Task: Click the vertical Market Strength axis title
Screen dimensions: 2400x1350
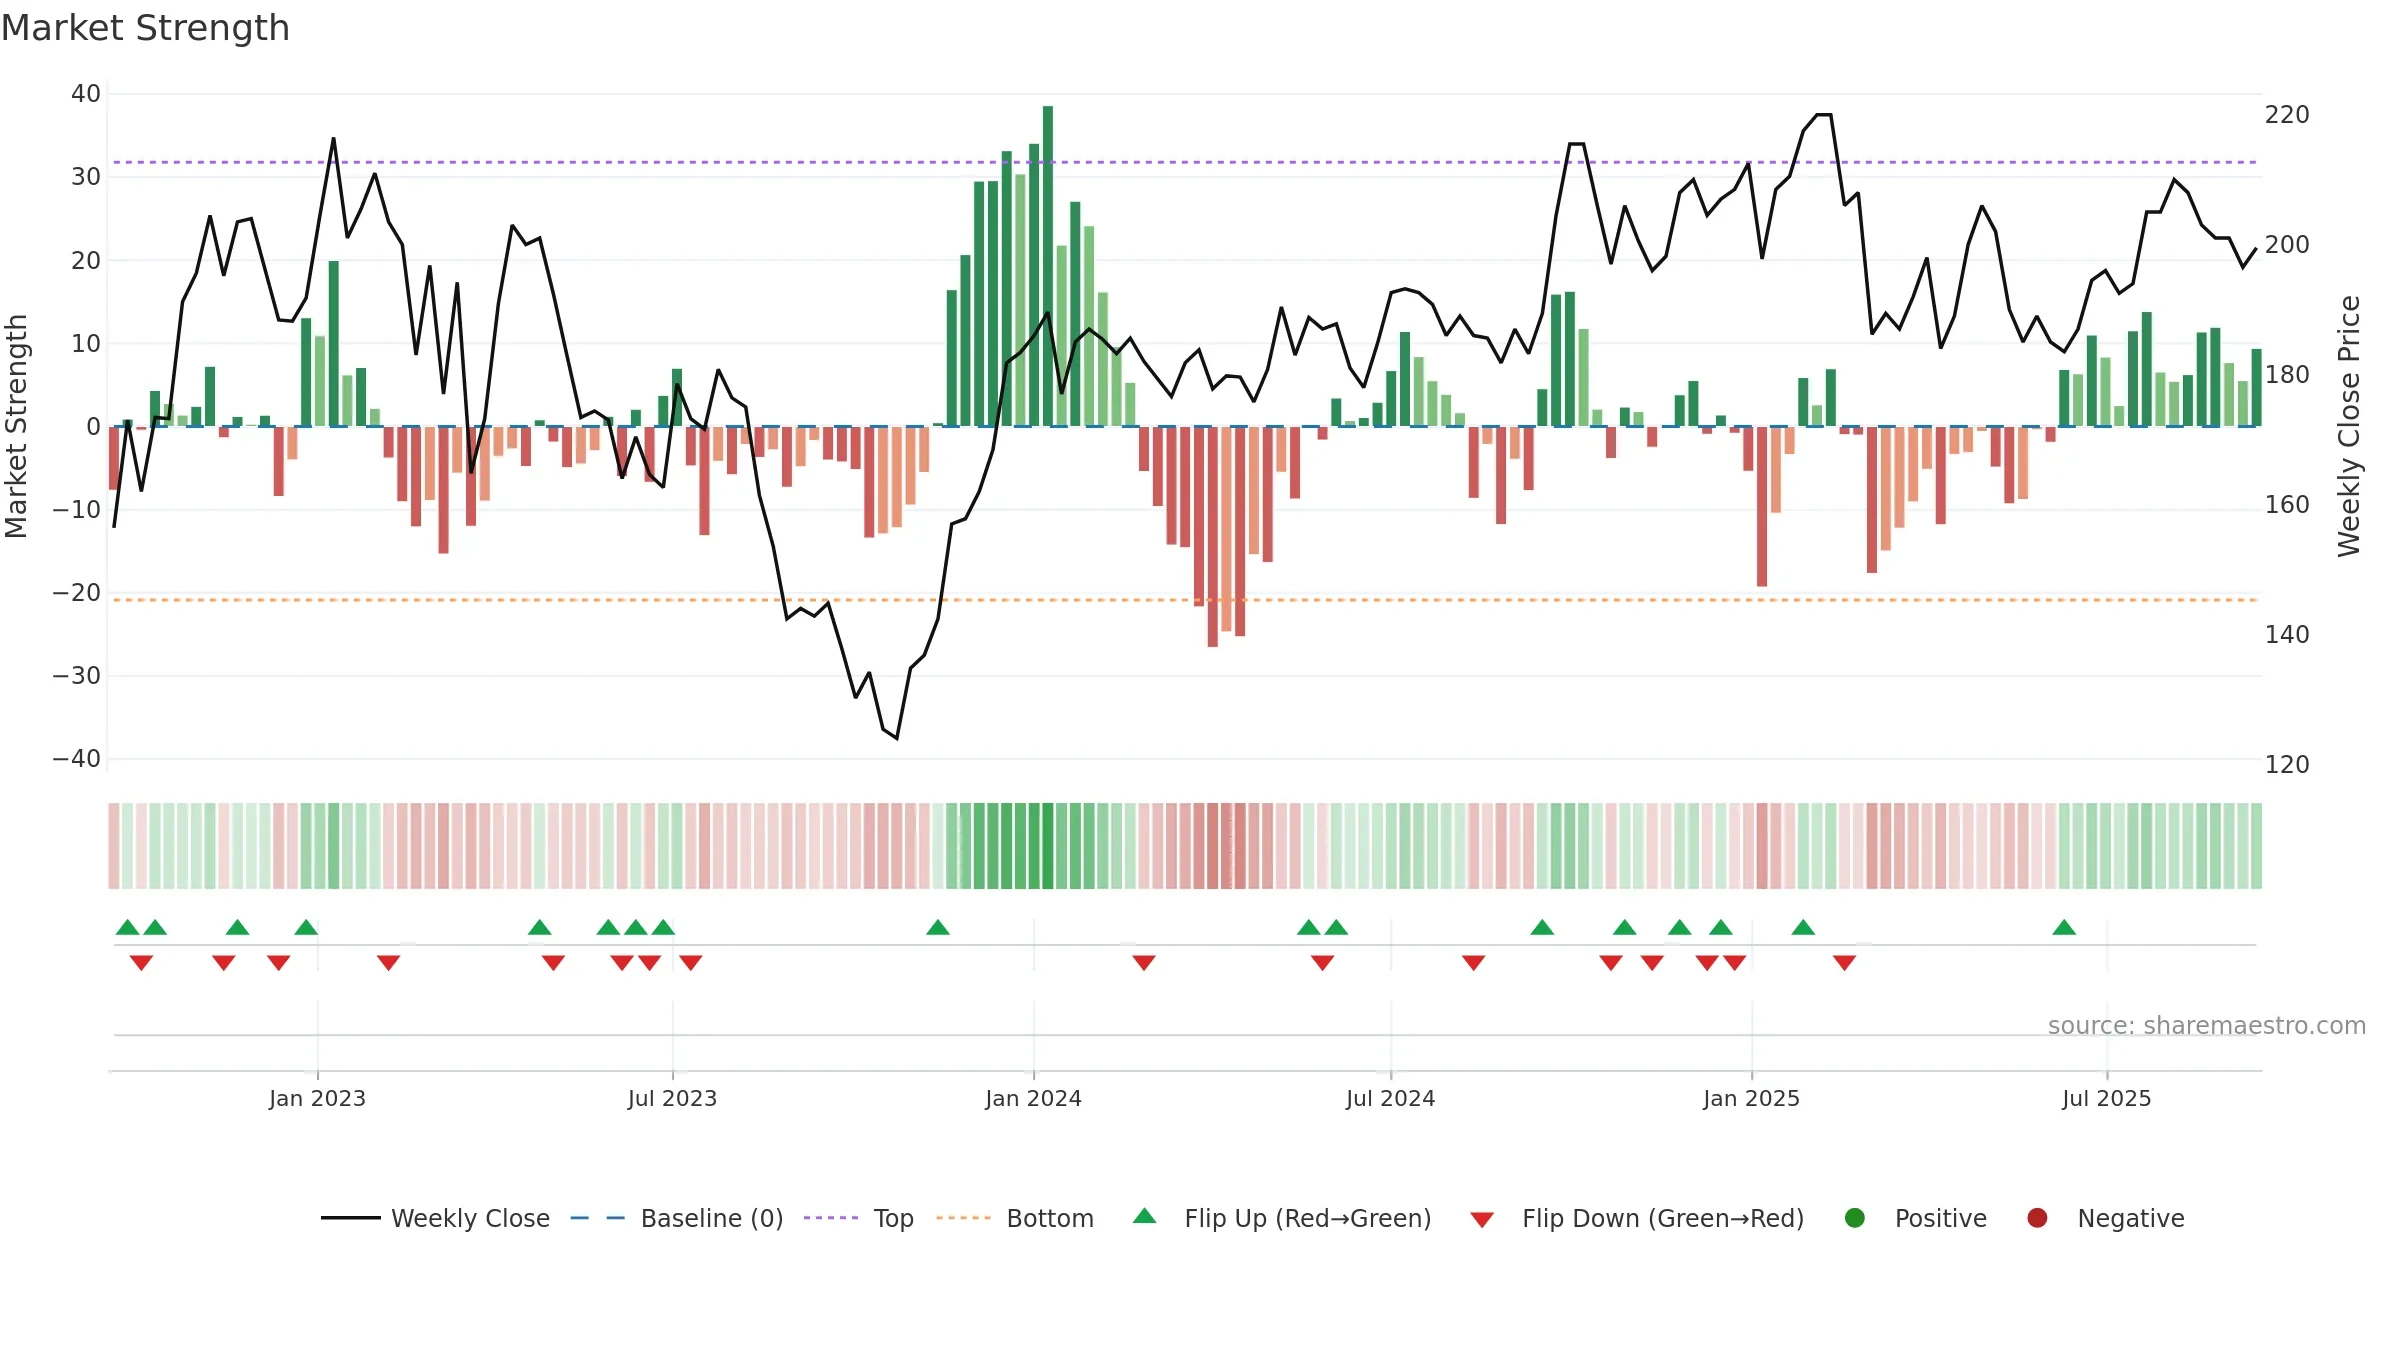Action: coord(17,425)
